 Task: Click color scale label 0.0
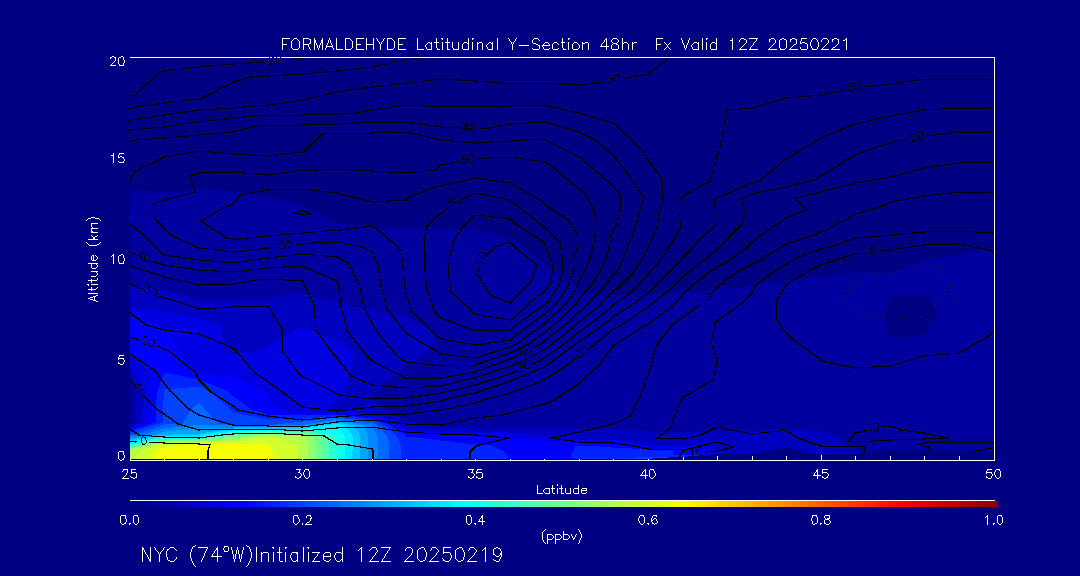click(x=130, y=521)
